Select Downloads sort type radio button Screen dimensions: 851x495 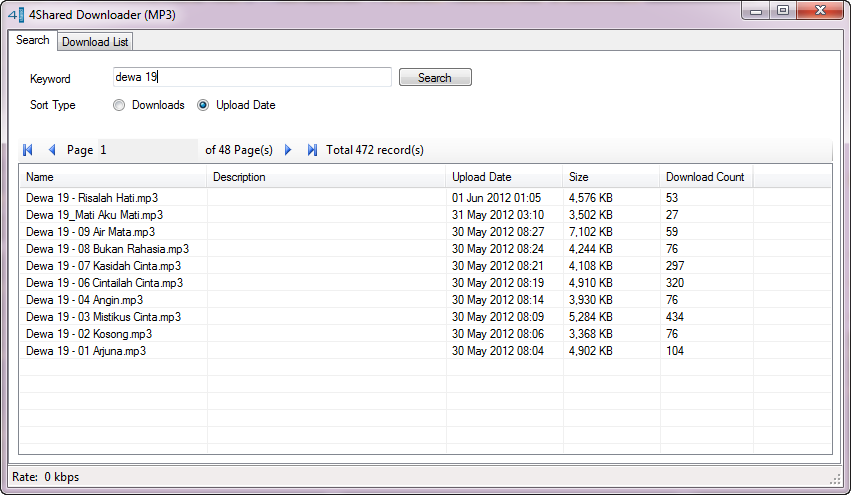tap(119, 105)
